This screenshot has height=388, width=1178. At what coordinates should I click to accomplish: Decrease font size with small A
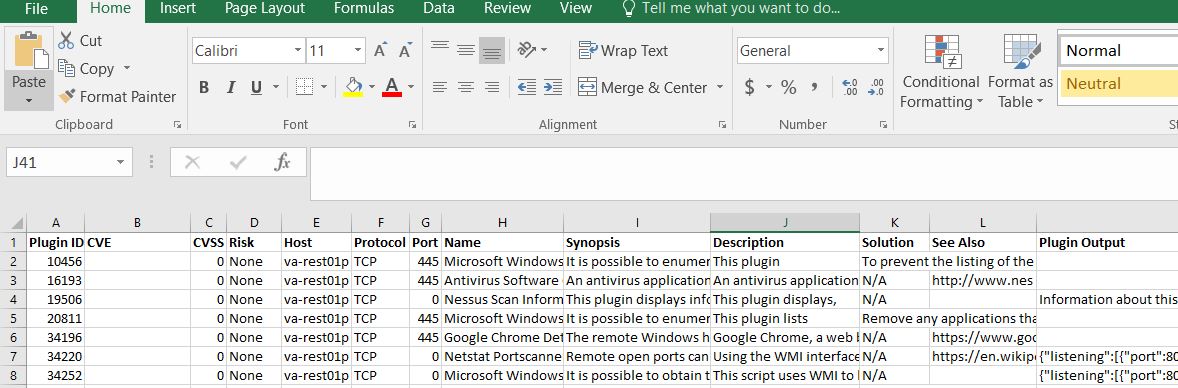405,50
